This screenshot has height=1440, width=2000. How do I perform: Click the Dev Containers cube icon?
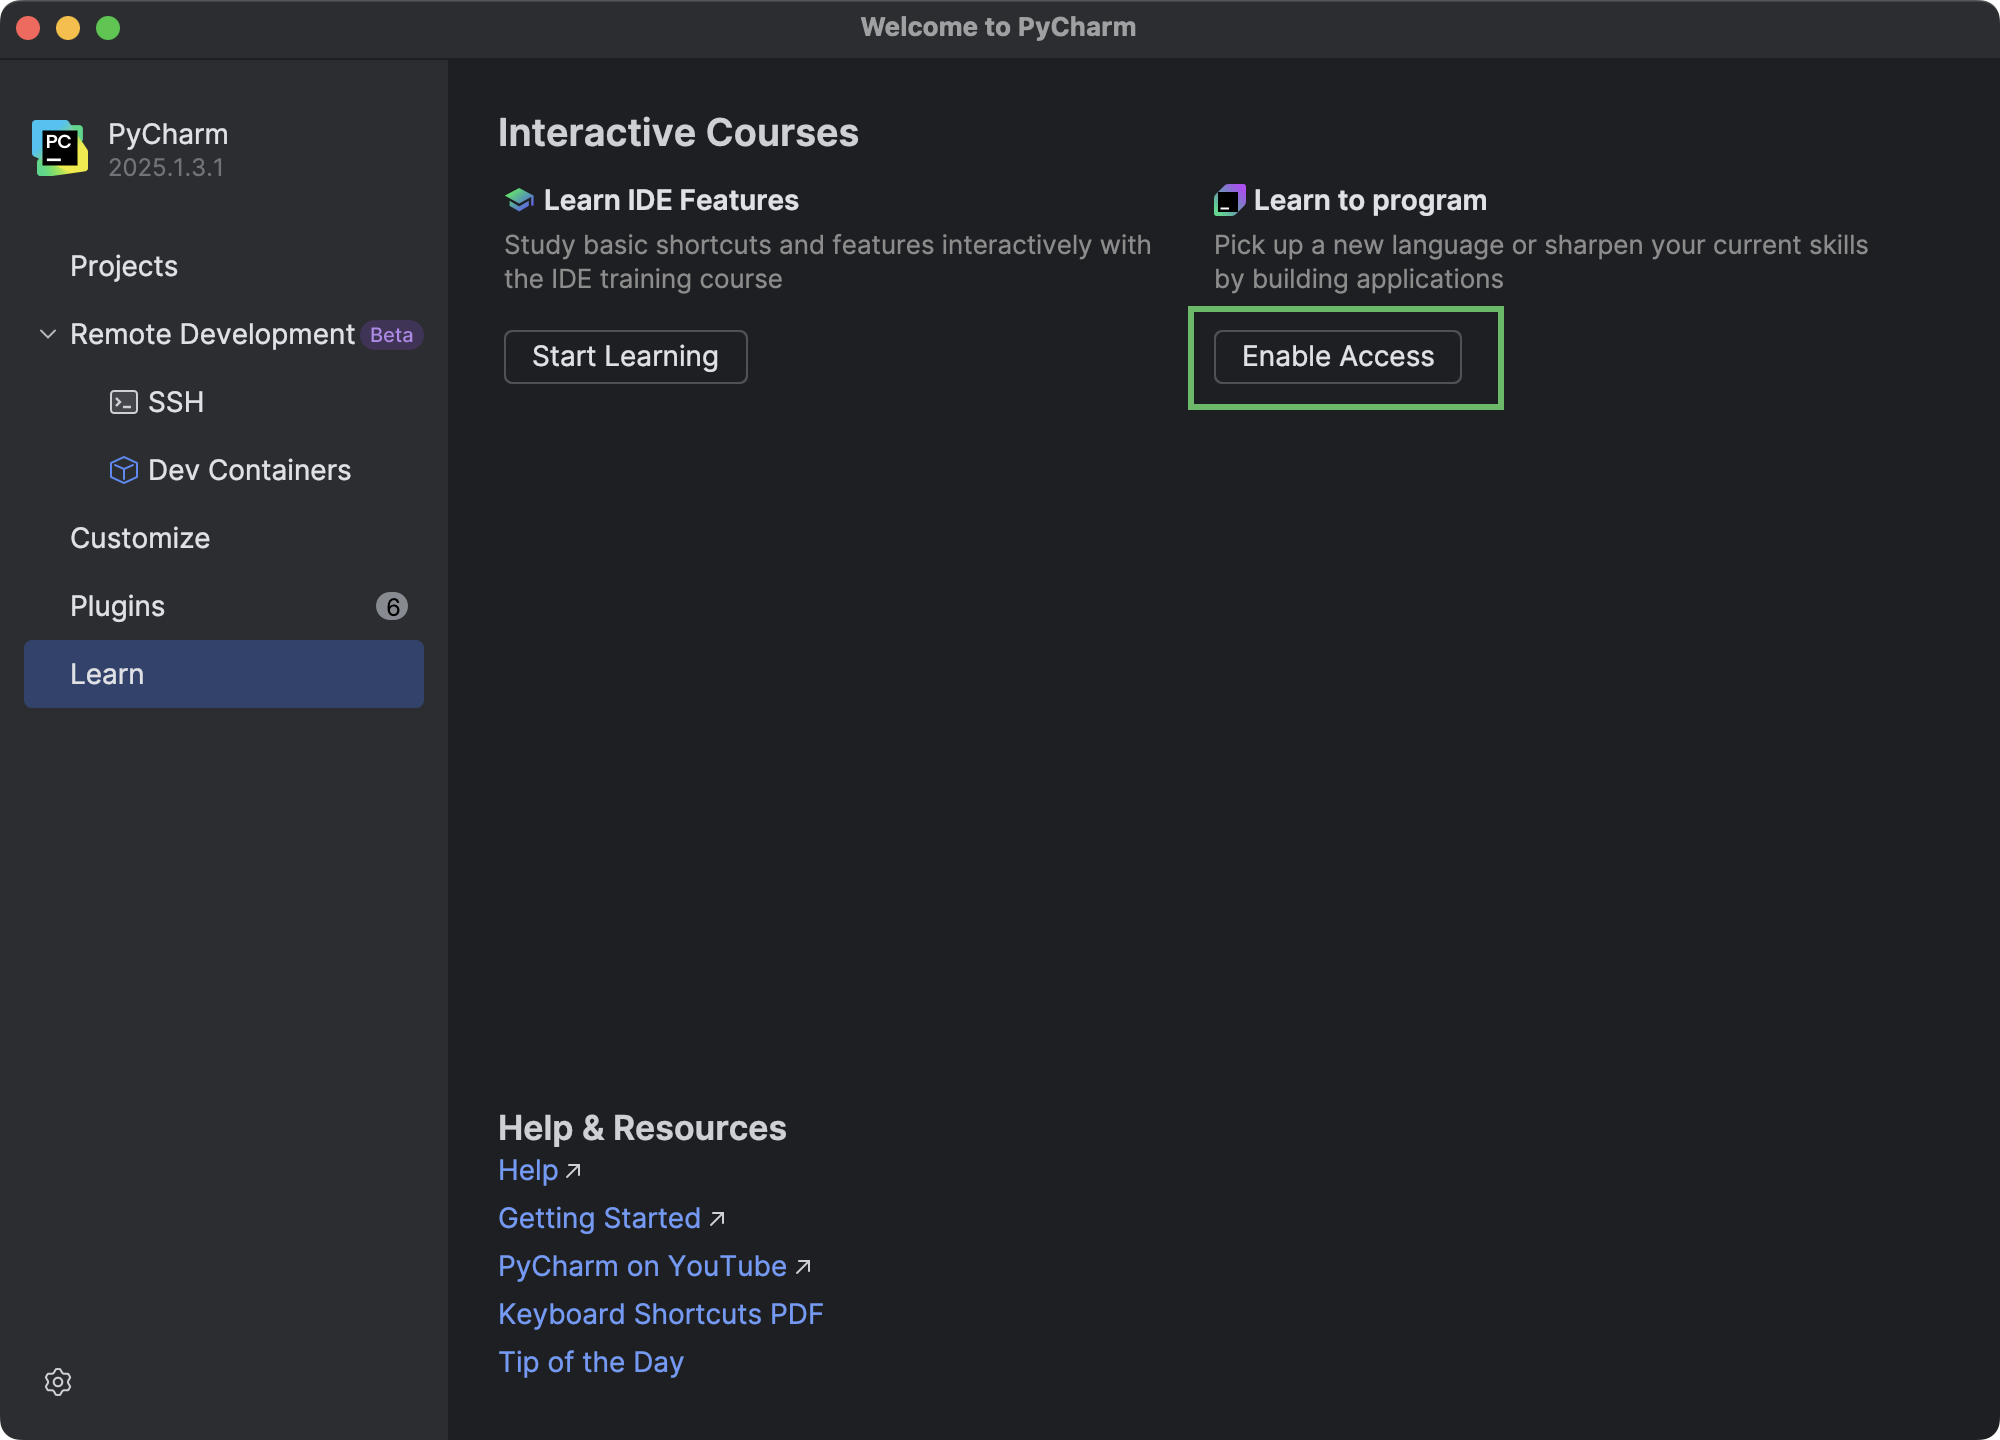coord(123,469)
